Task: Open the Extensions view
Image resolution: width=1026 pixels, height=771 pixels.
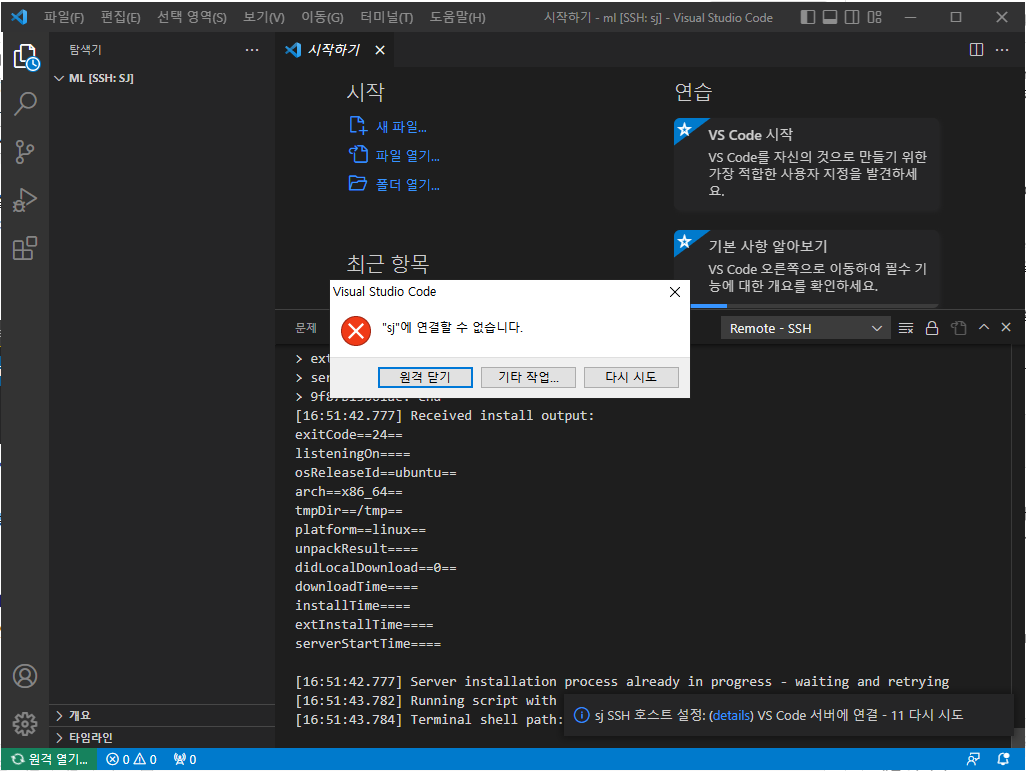Action: point(25,248)
